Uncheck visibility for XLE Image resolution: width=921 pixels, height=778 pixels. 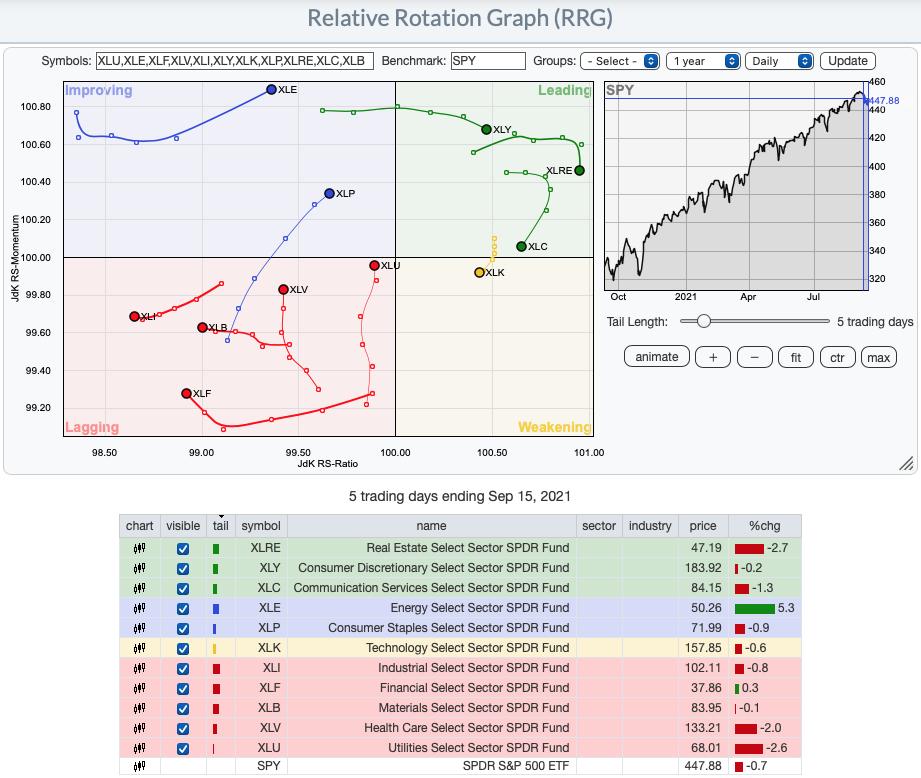pyautogui.click(x=183, y=608)
